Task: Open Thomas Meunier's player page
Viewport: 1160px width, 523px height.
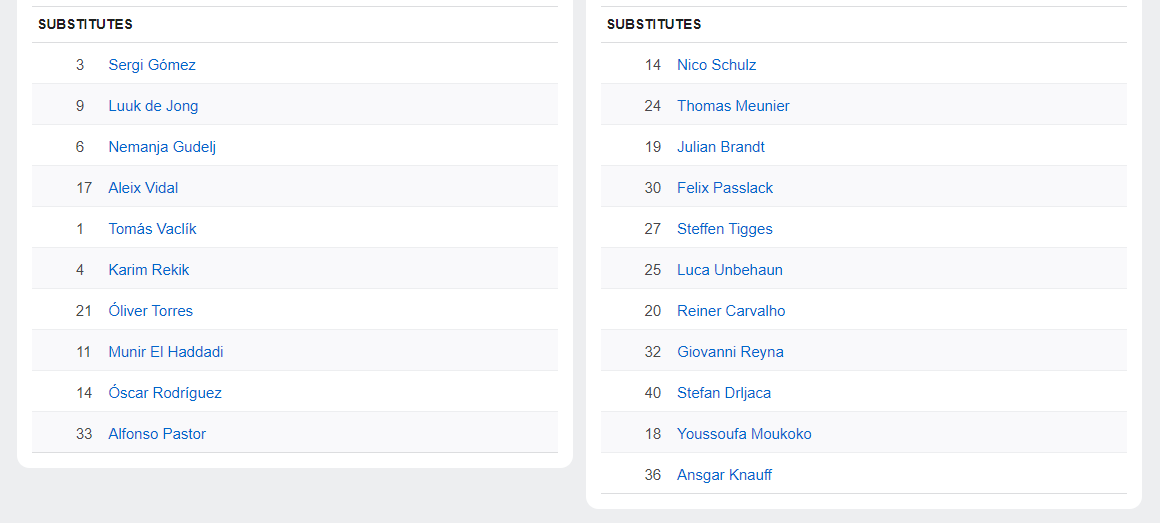Action: tap(733, 106)
